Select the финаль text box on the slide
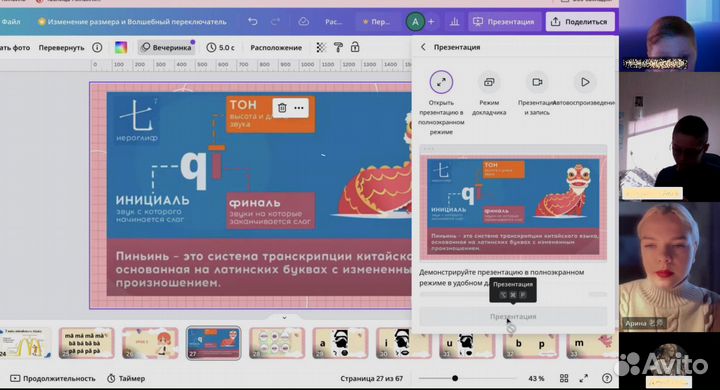The image size is (720, 390). pos(271,210)
